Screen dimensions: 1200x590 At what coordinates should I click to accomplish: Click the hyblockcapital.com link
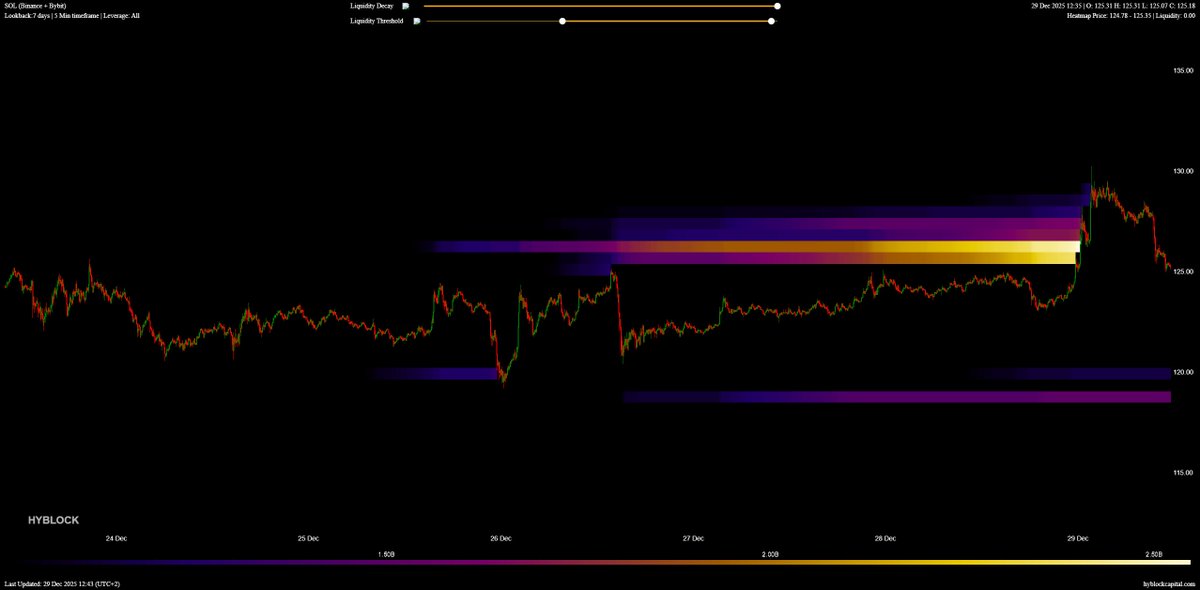pyautogui.click(x=1168, y=583)
